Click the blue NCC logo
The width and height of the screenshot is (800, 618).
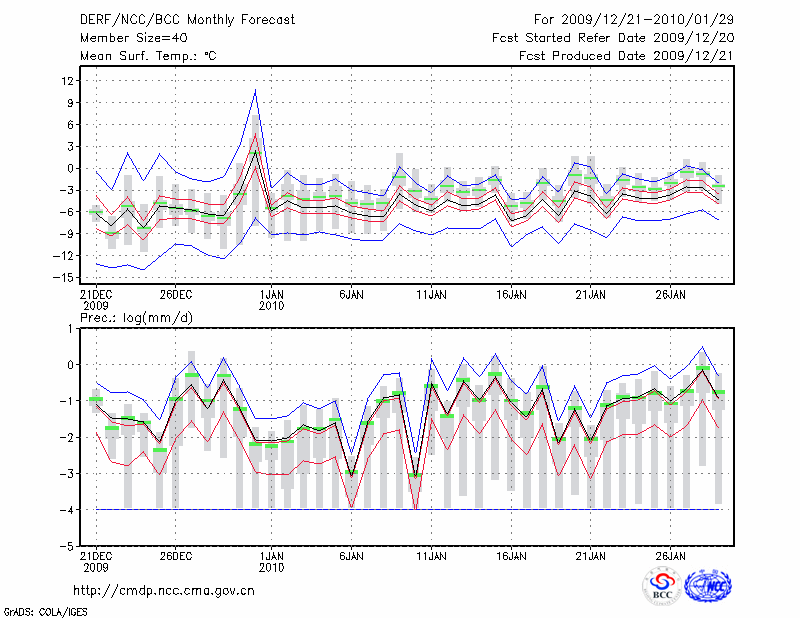(x=707, y=586)
